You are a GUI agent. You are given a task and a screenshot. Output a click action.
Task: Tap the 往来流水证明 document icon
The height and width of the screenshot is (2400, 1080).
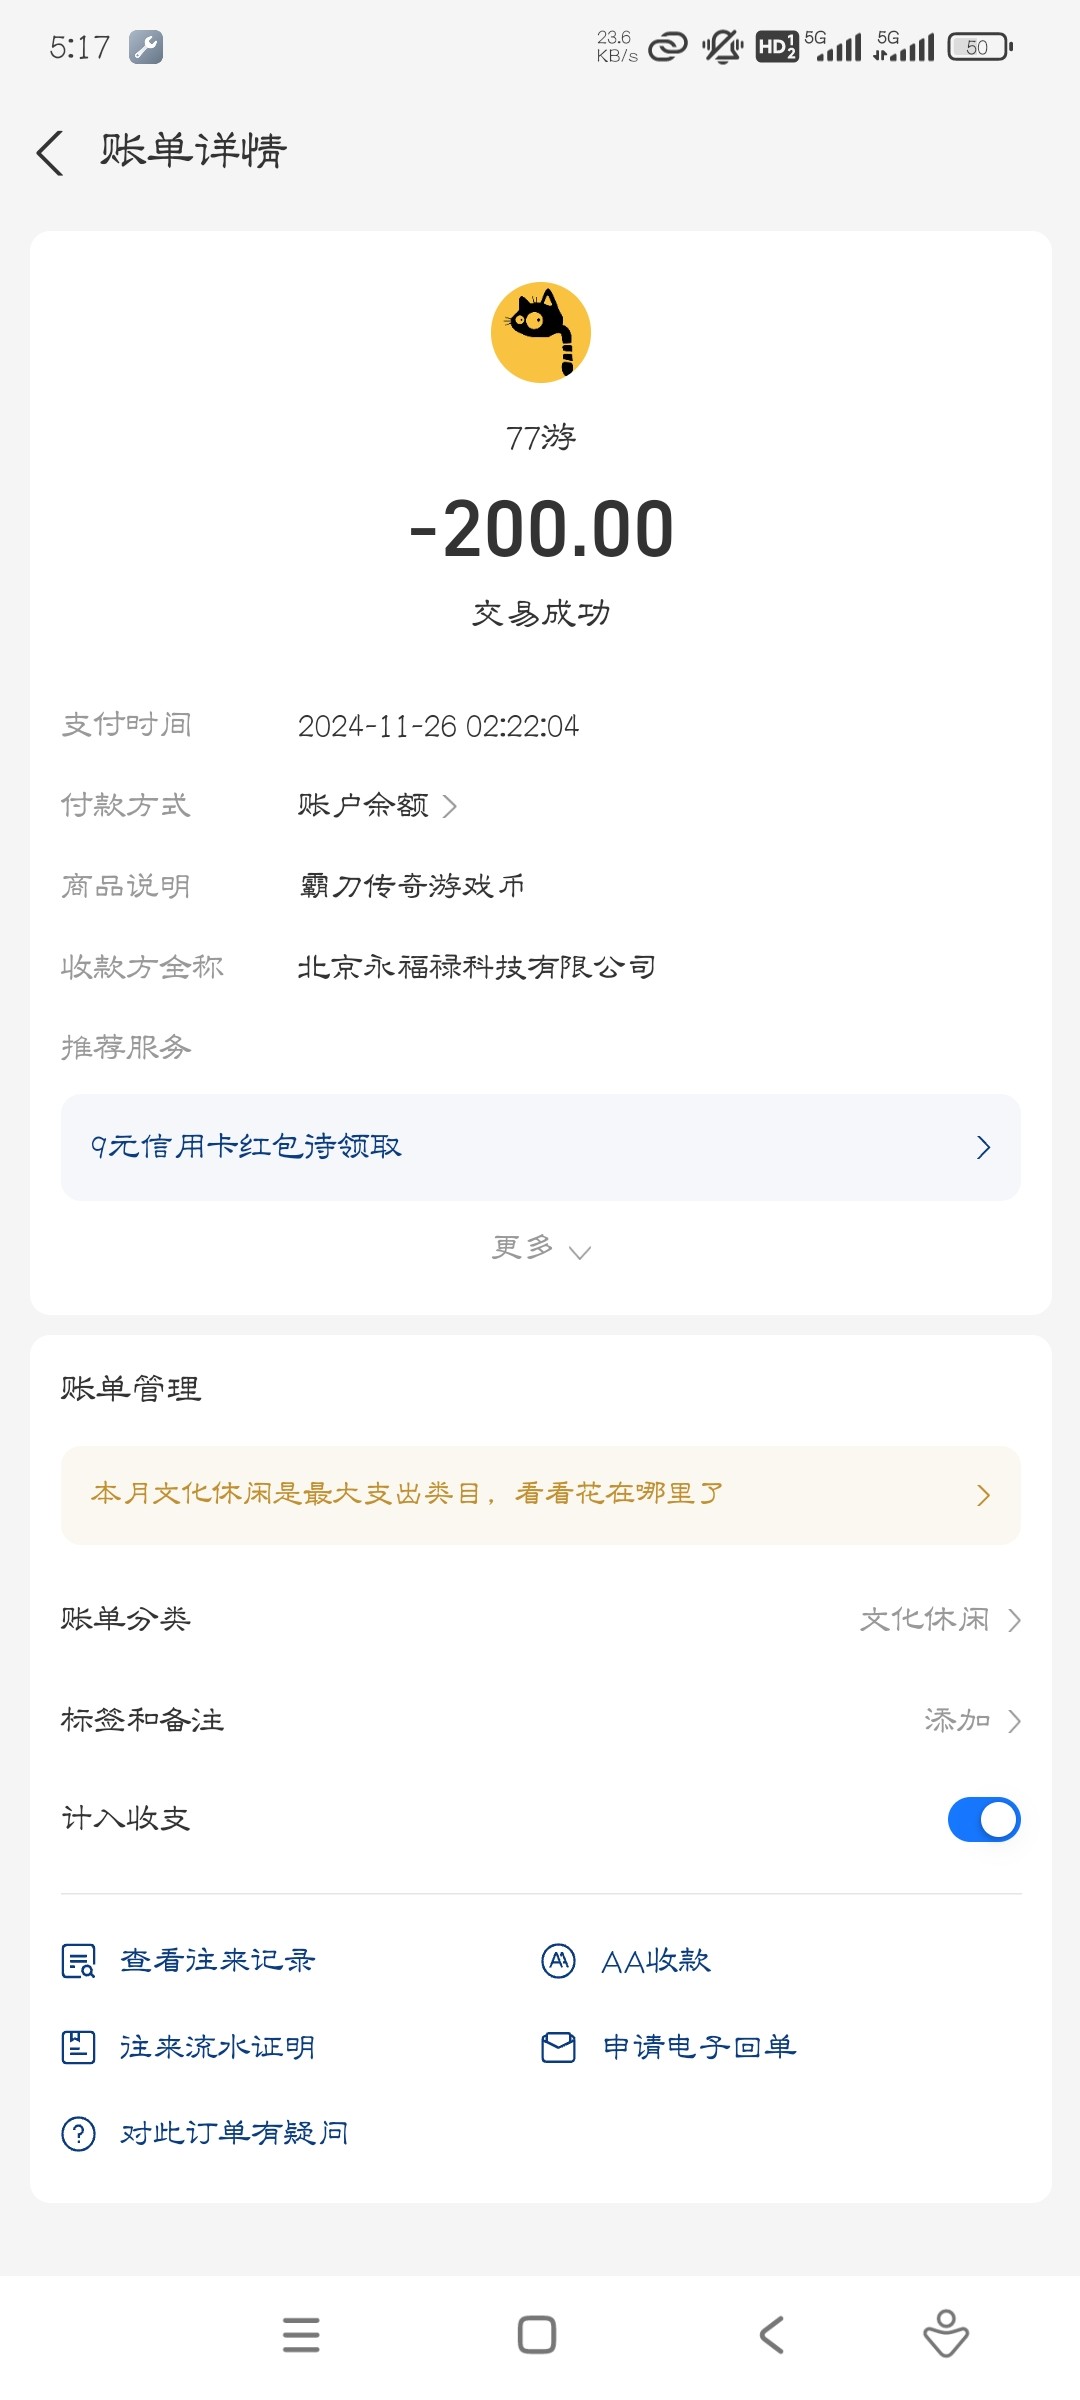point(78,2047)
